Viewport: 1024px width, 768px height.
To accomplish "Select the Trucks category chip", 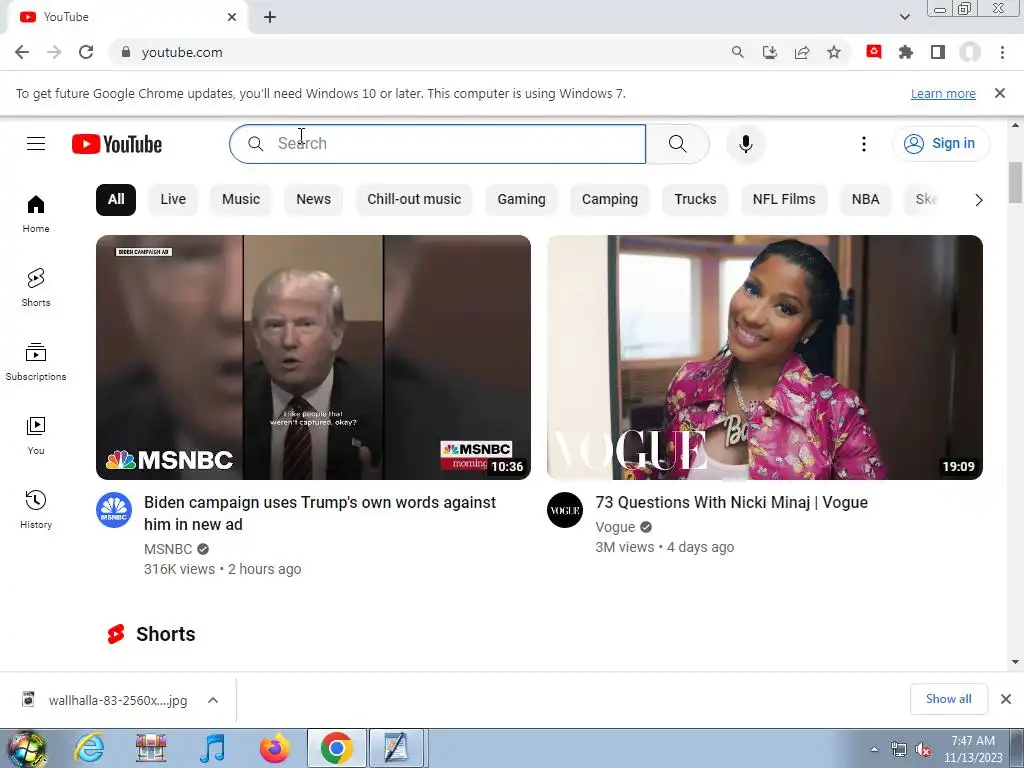I will pyautogui.click(x=696, y=199).
